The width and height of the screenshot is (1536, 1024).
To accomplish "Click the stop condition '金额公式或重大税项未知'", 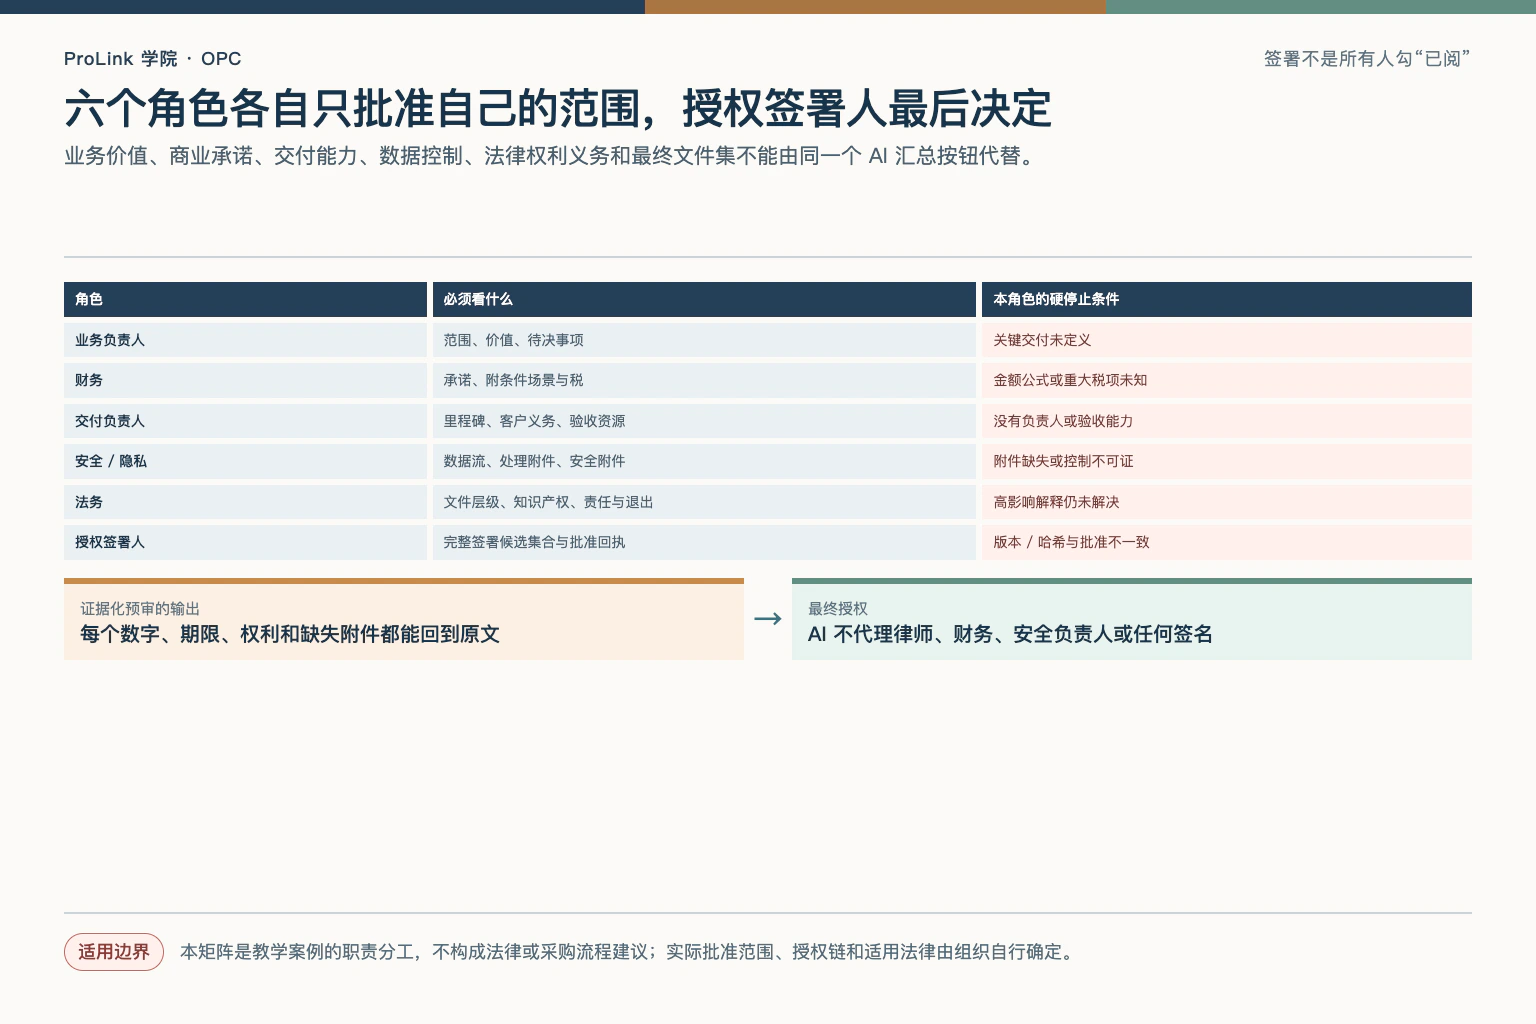I will [x=1227, y=380].
